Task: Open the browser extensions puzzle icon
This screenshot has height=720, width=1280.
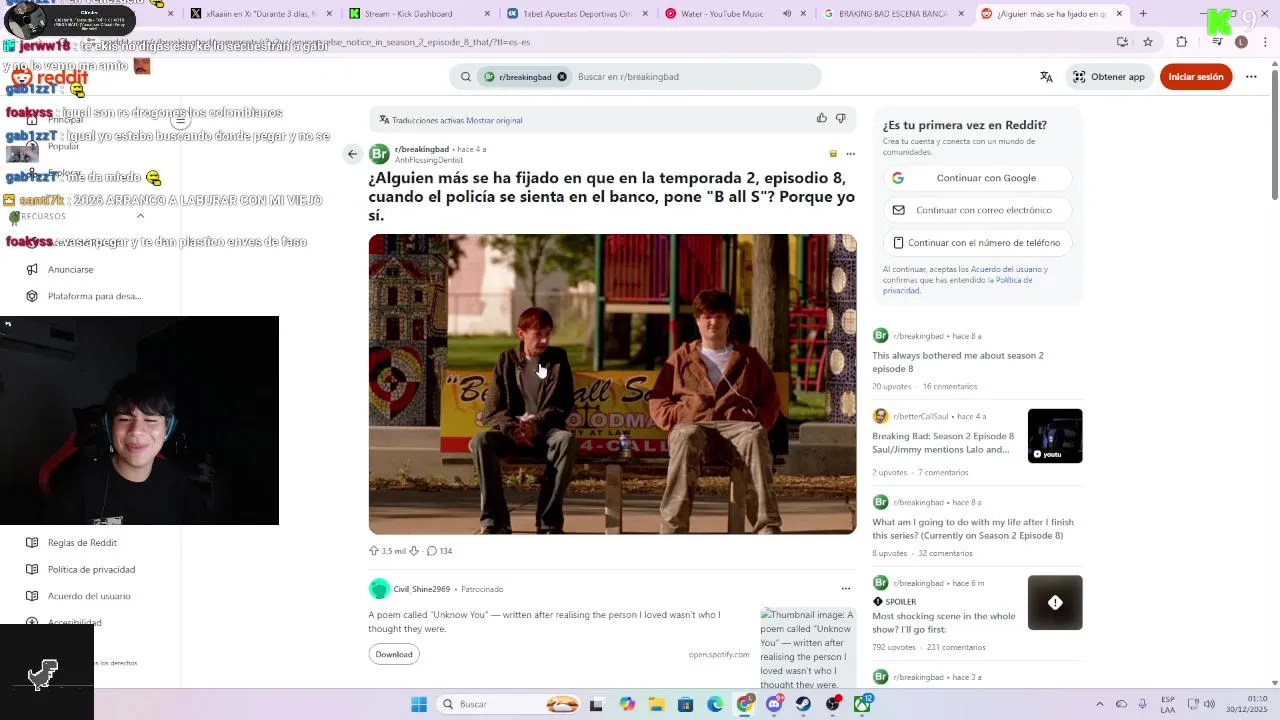Action: (1182, 42)
